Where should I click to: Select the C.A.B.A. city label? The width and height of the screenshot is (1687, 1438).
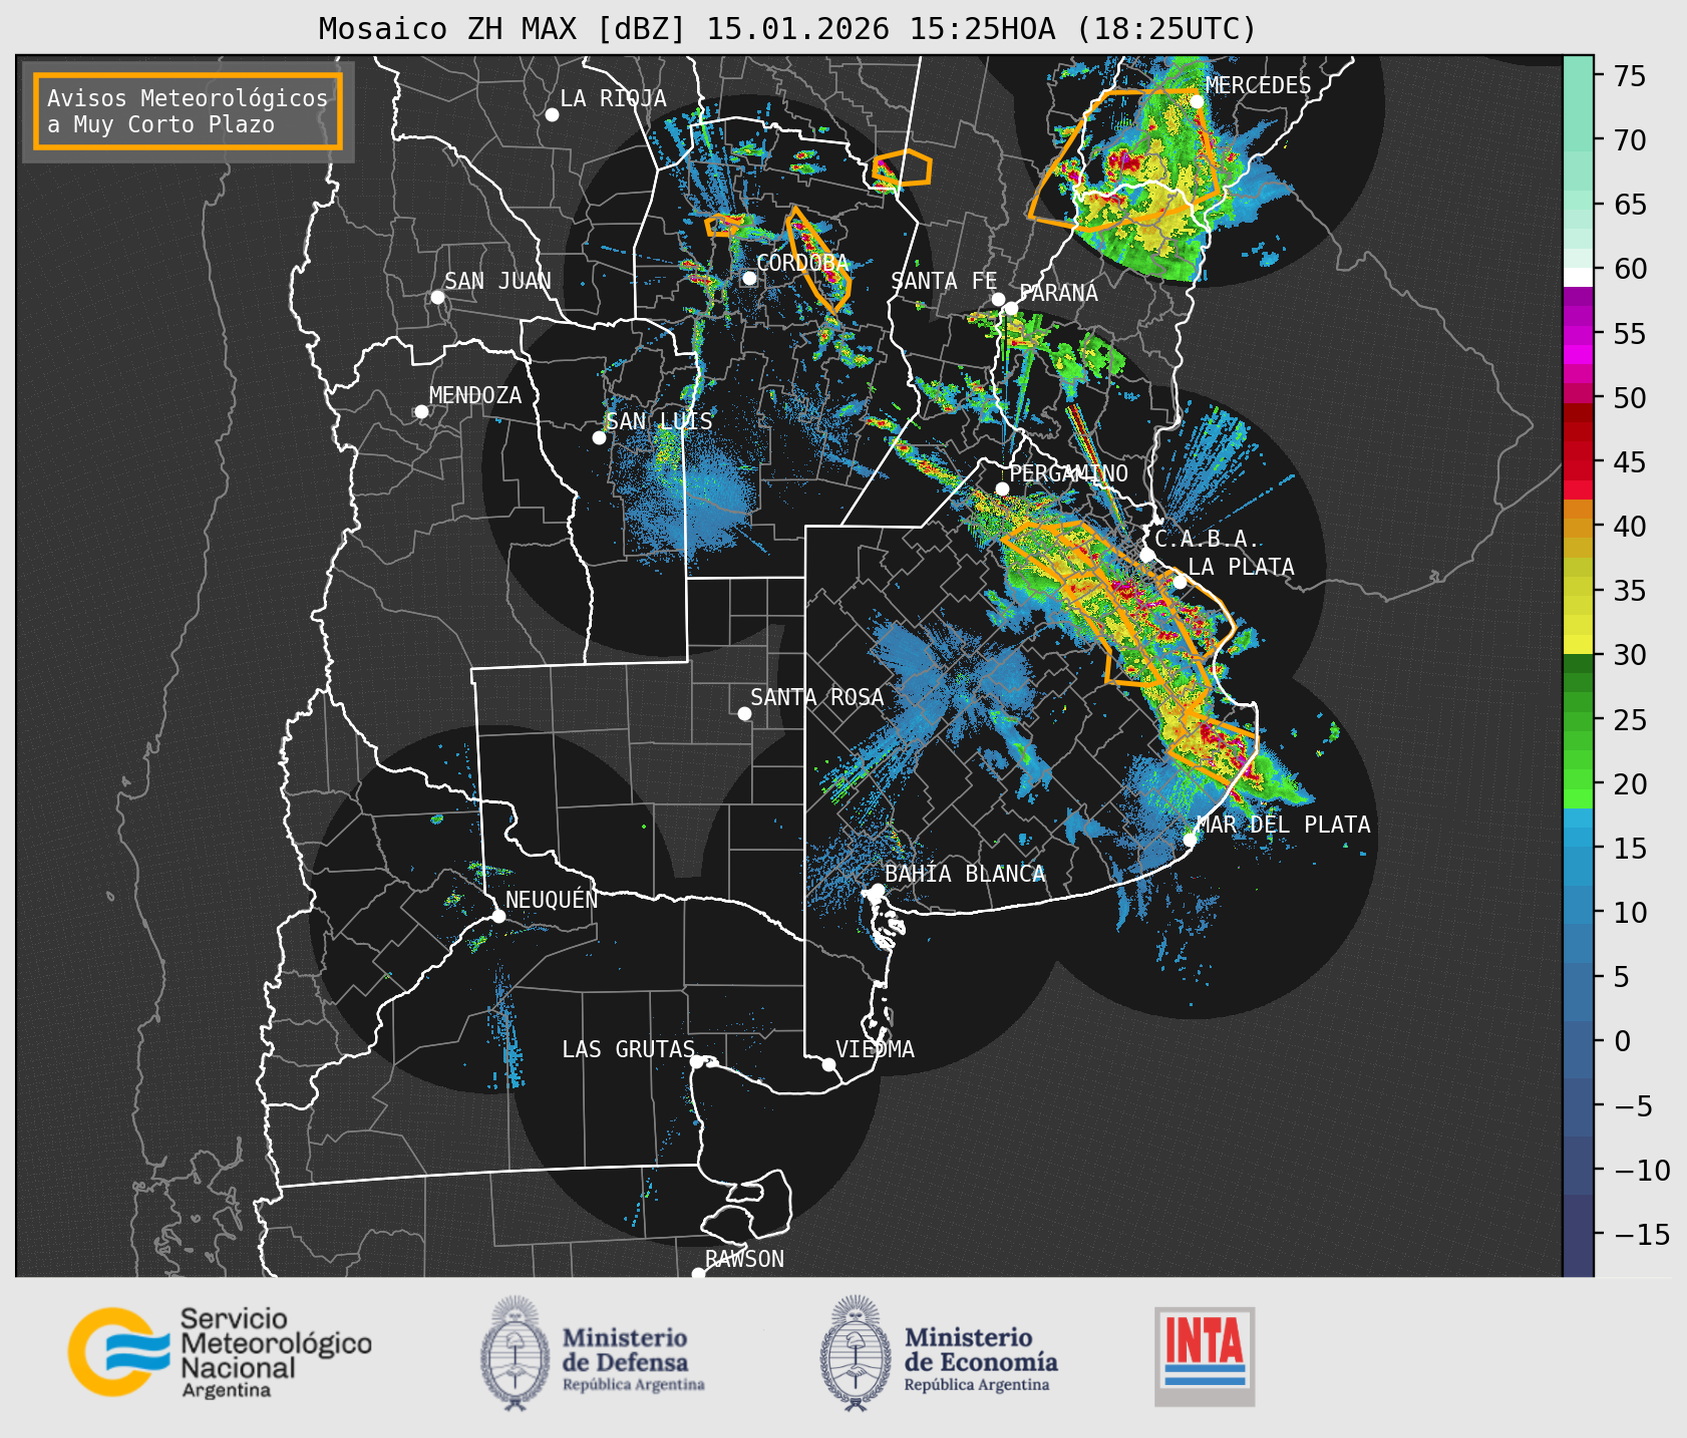click(1207, 539)
